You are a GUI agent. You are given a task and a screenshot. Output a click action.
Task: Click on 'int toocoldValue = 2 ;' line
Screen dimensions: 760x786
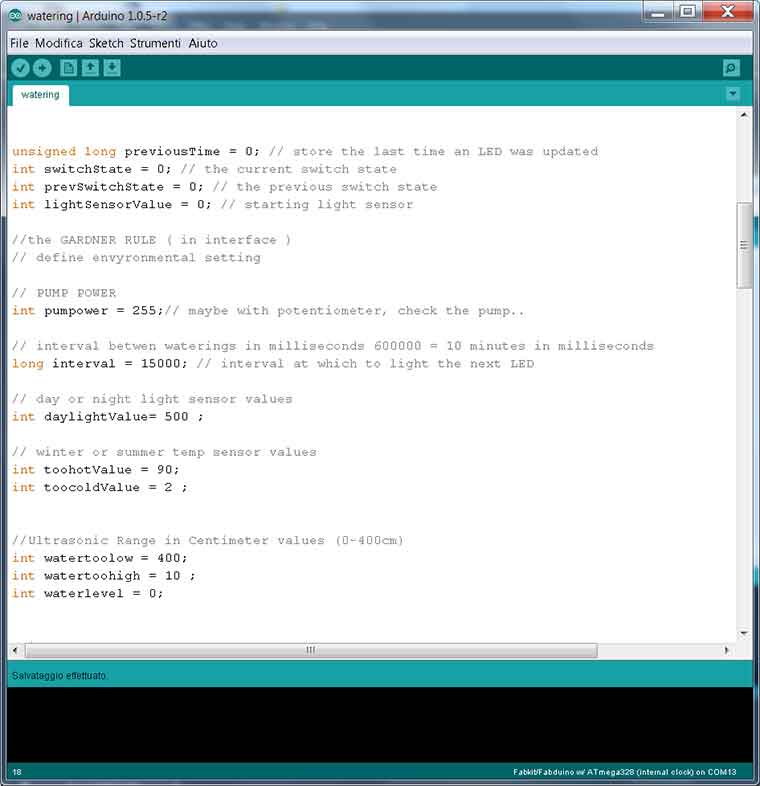coord(100,487)
